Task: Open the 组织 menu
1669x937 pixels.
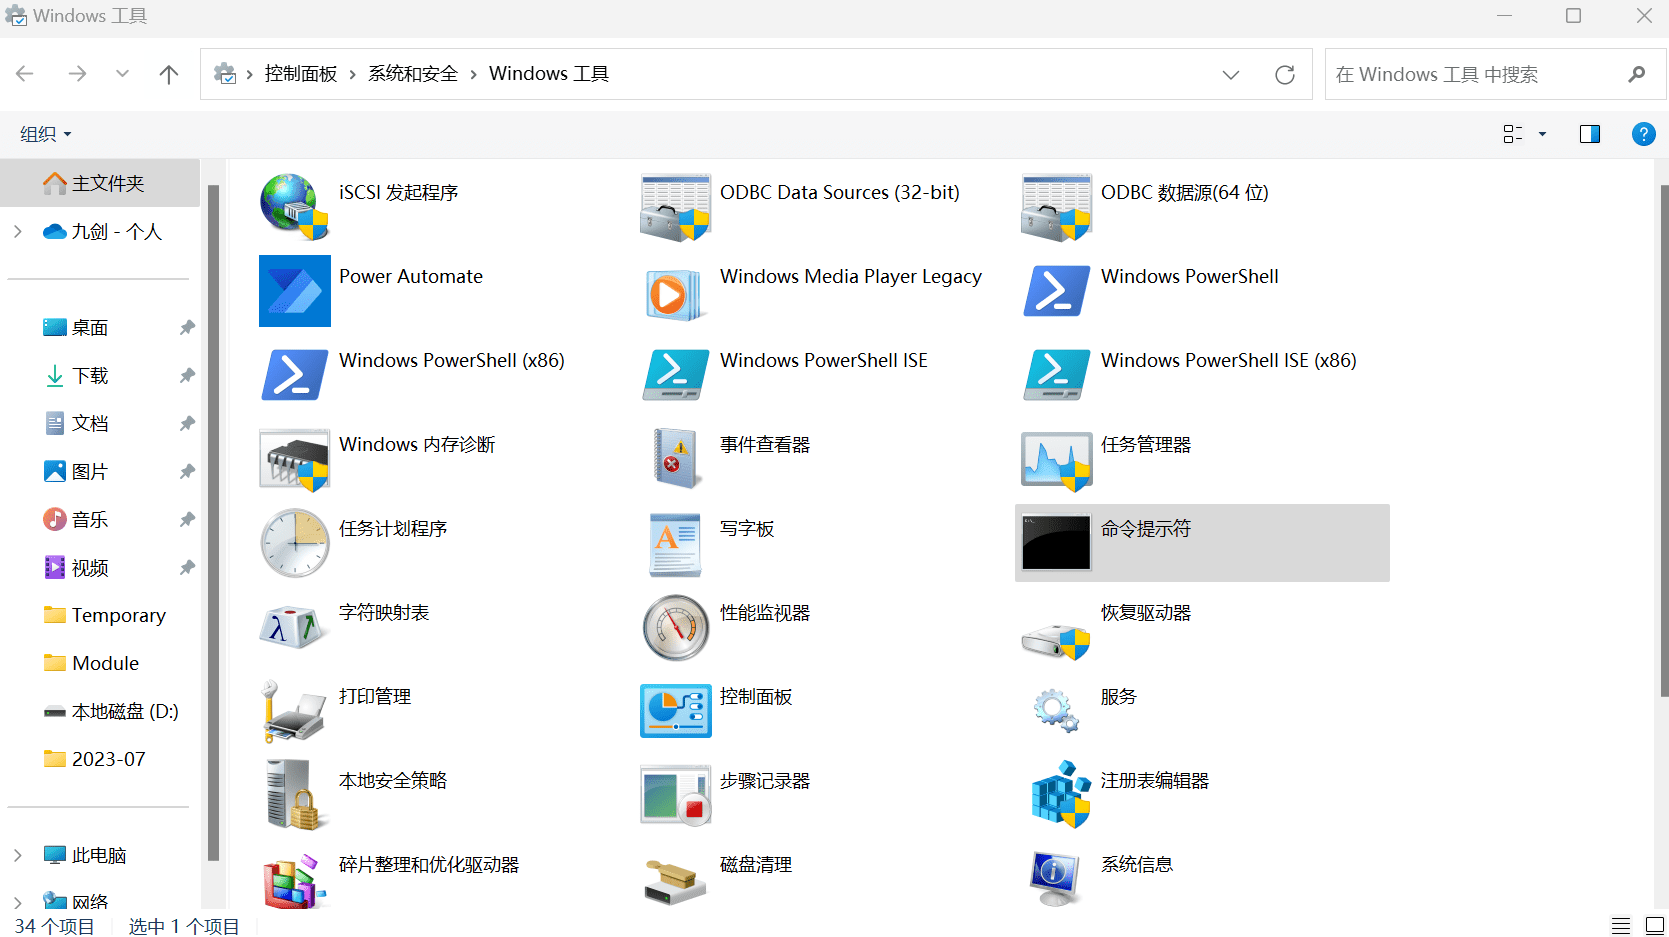Action: [46, 134]
